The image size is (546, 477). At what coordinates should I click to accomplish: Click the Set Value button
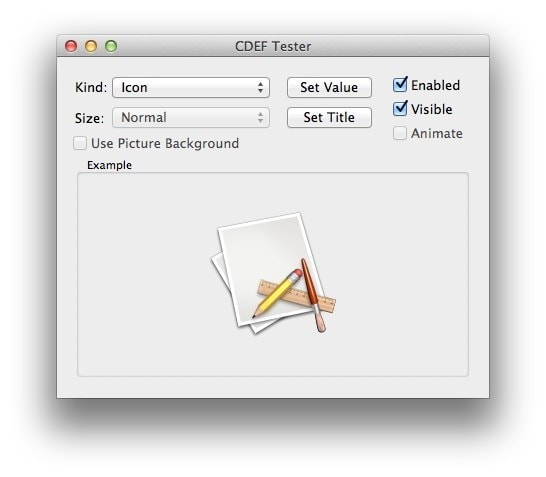coord(329,87)
